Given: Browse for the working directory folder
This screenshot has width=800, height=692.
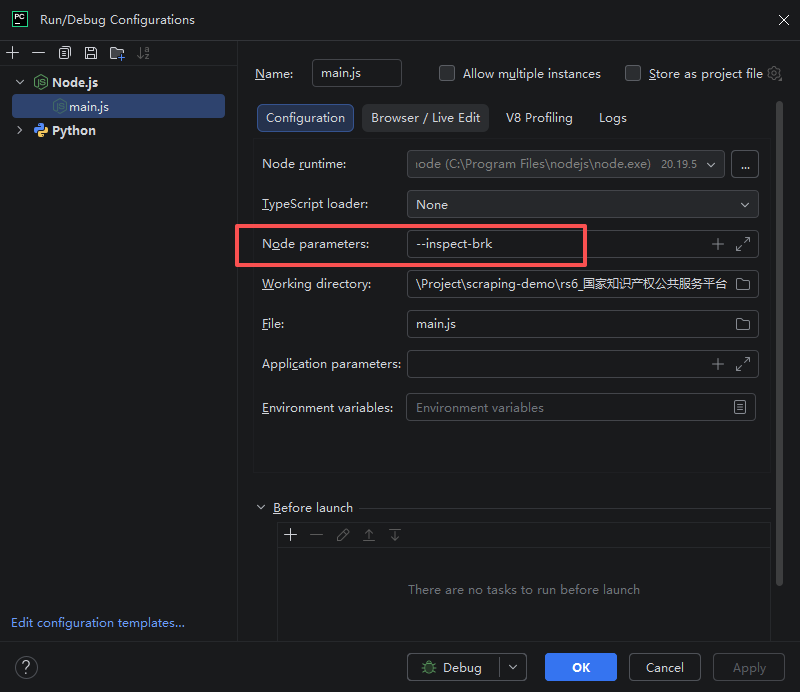Looking at the screenshot, I should coord(742,284).
